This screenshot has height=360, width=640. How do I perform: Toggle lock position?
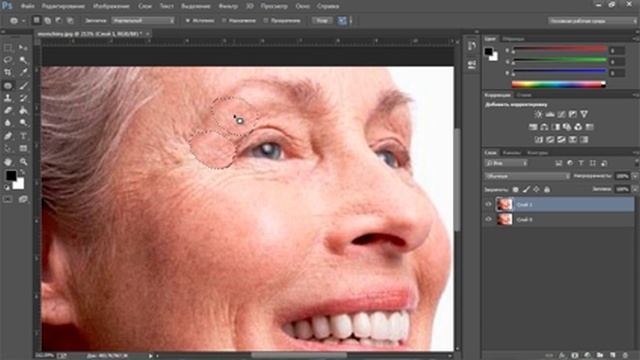tap(536, 189)
